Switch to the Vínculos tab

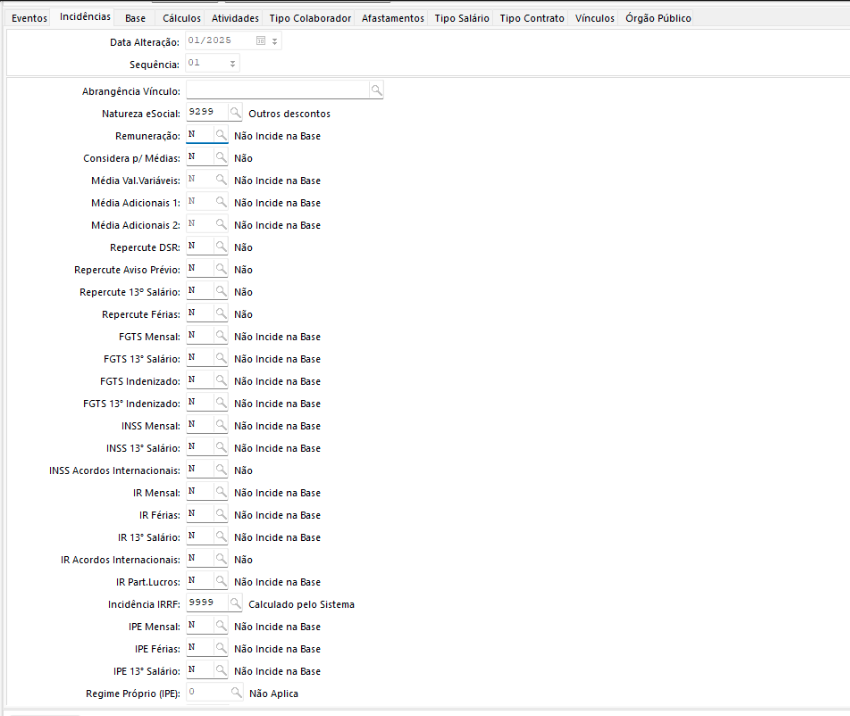pyautogui.click(x=595, y=18)
